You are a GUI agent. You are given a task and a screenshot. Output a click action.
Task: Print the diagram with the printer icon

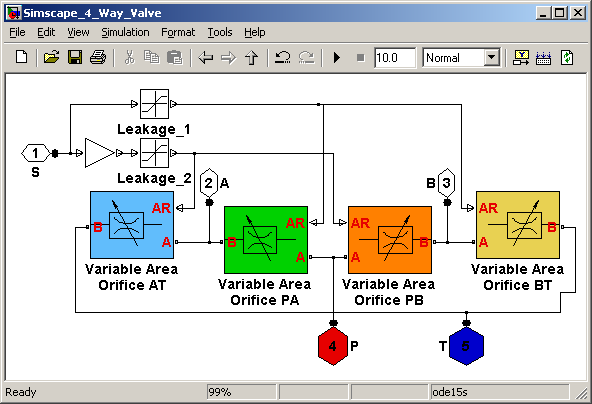tap(98, 57)
